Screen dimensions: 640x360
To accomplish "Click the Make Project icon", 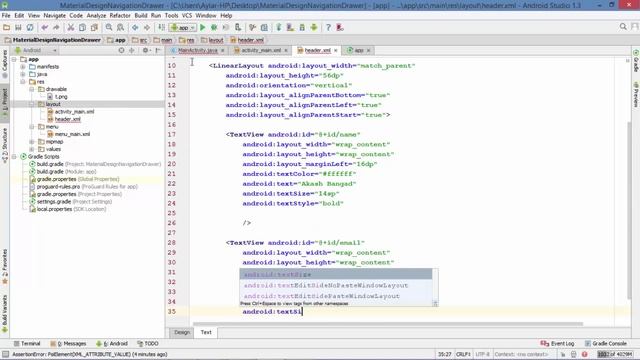I will pos(162,27).
